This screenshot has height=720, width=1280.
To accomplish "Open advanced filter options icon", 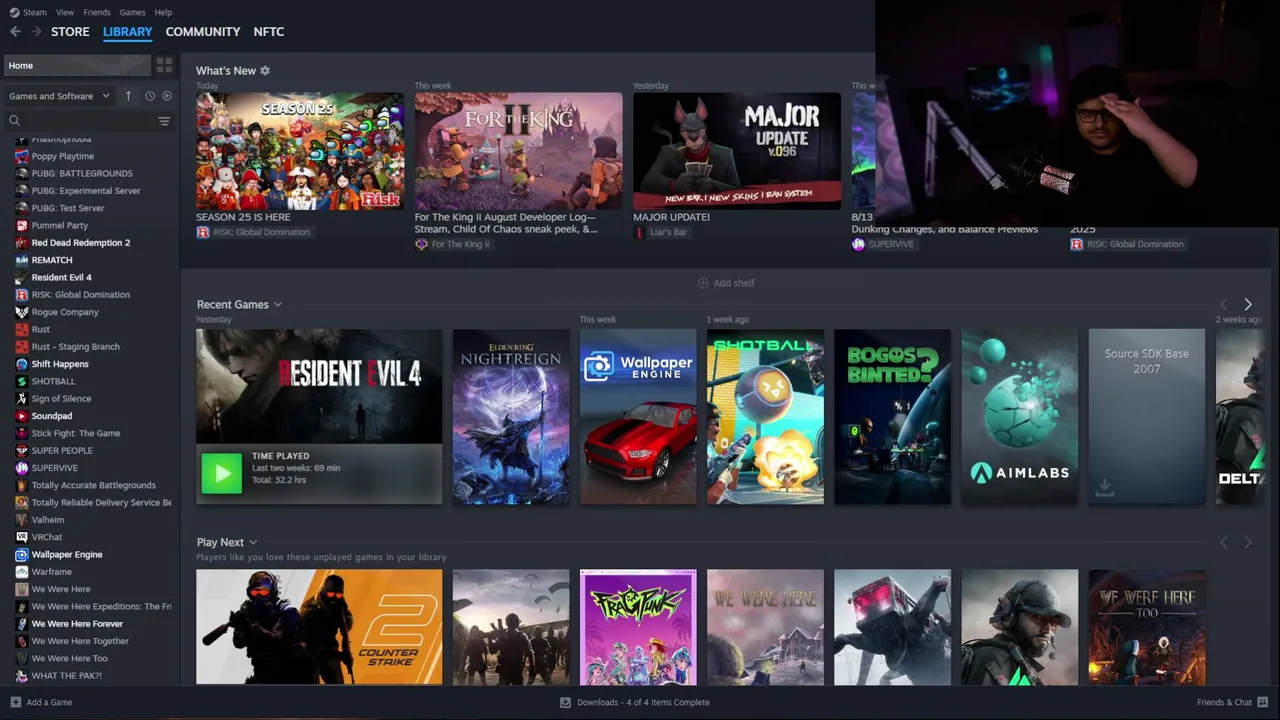I will [x=164, y=121].
